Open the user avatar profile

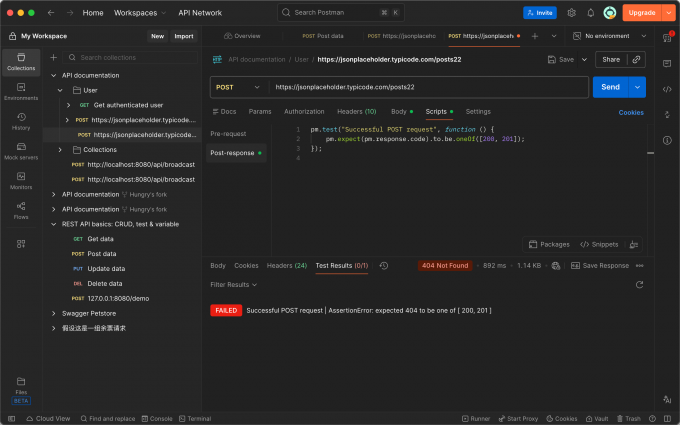click(x=610, y=13)
